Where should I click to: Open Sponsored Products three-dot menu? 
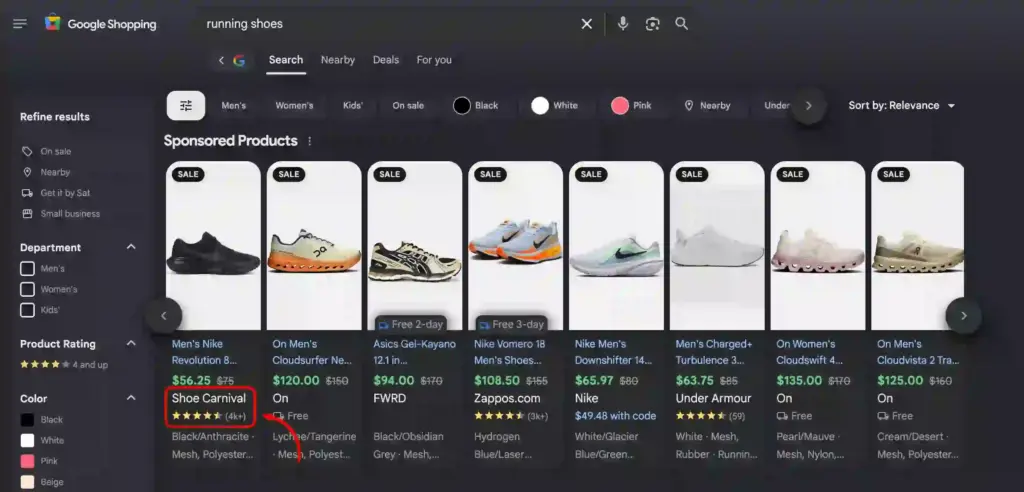click(x=310, y=141)
